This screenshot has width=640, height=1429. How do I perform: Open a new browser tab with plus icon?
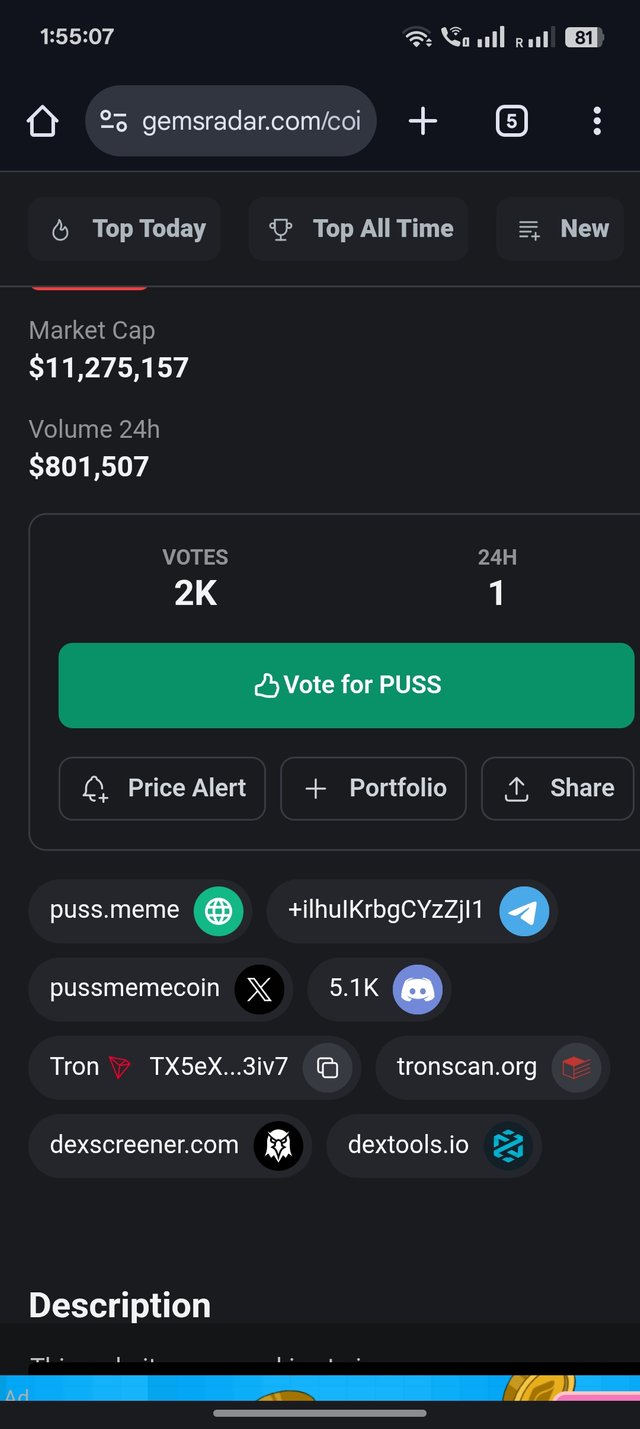pos(423,122)
